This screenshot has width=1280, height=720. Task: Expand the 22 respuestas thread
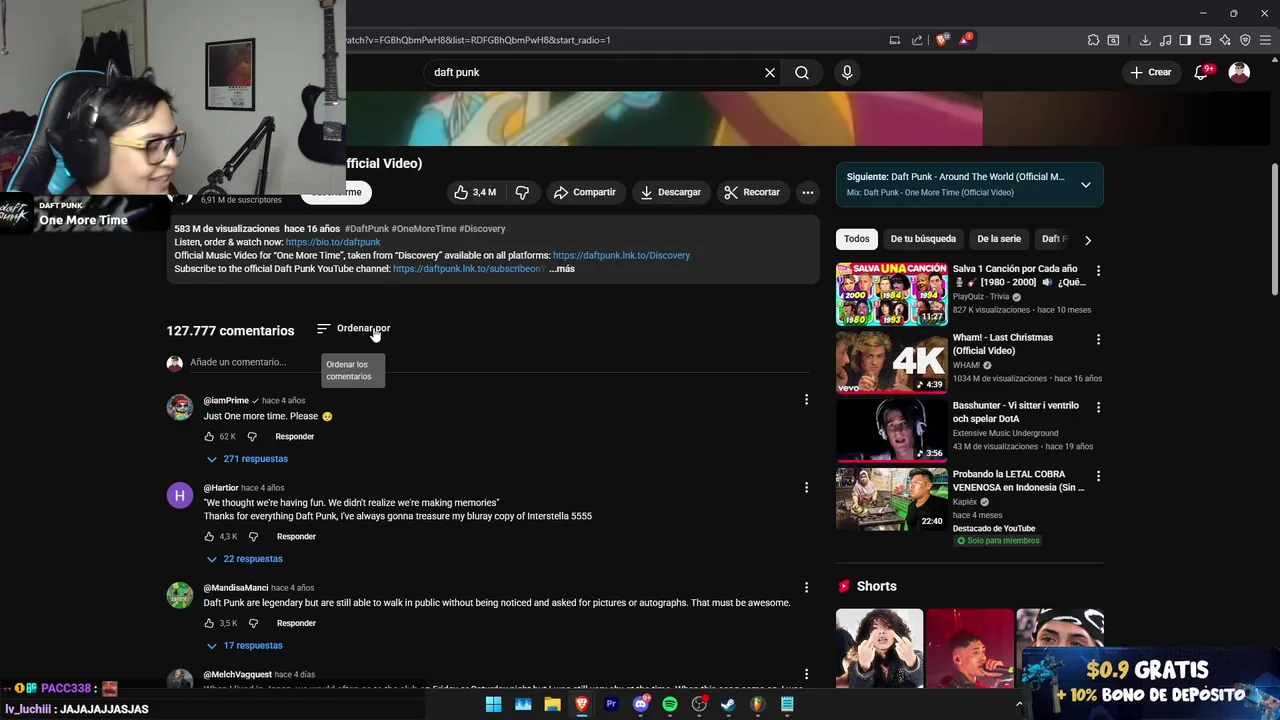[244, 559]
